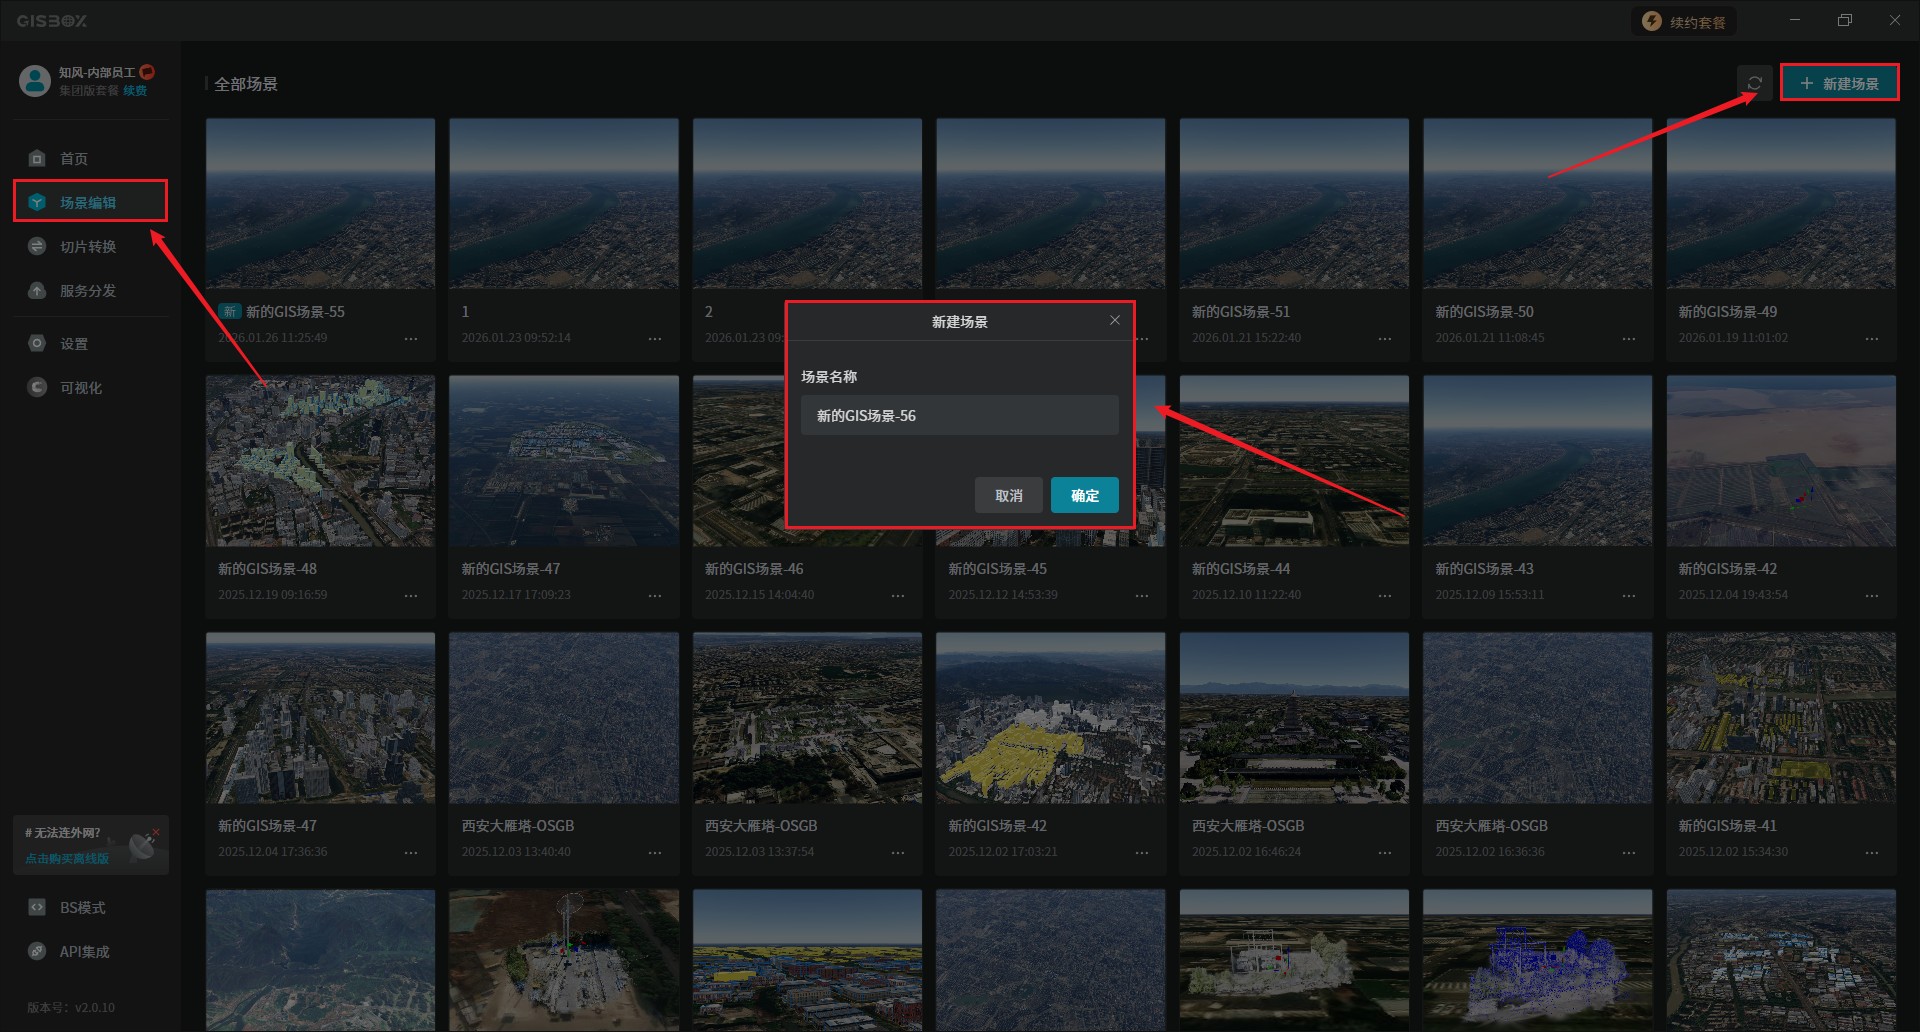Open more options for 新的GIS场景-49
This screenshot has height=1032, width=1920.
point(1871,339)
